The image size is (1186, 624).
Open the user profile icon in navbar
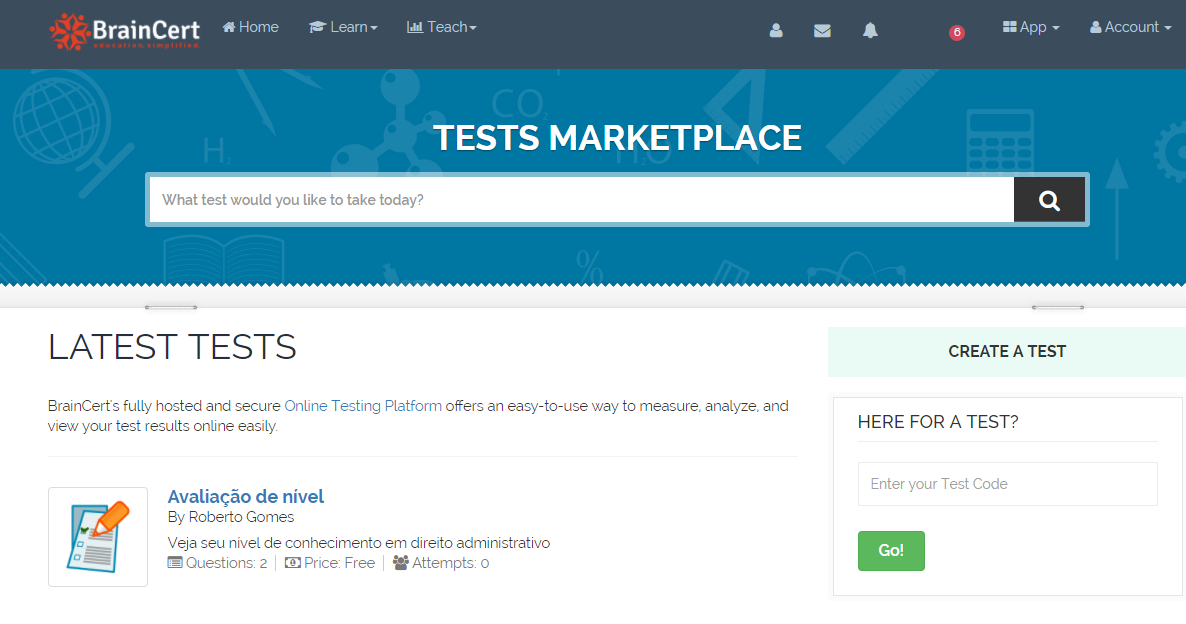coord(776,31)
